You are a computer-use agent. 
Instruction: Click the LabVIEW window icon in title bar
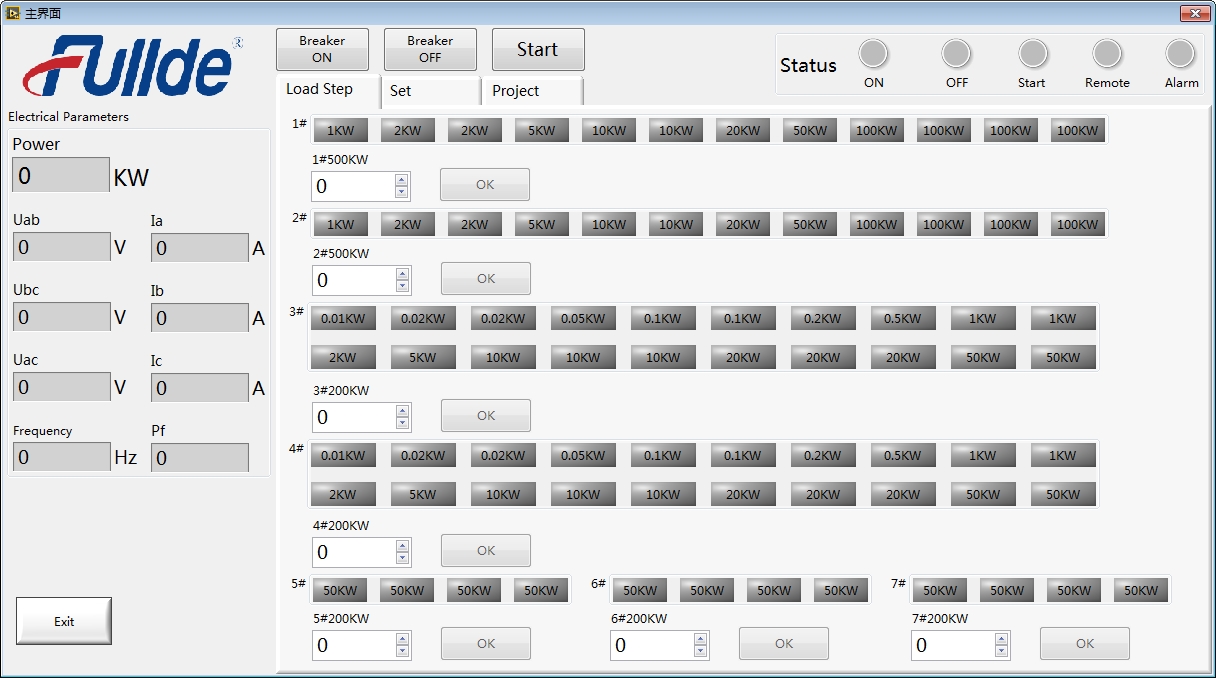[13, 13]
